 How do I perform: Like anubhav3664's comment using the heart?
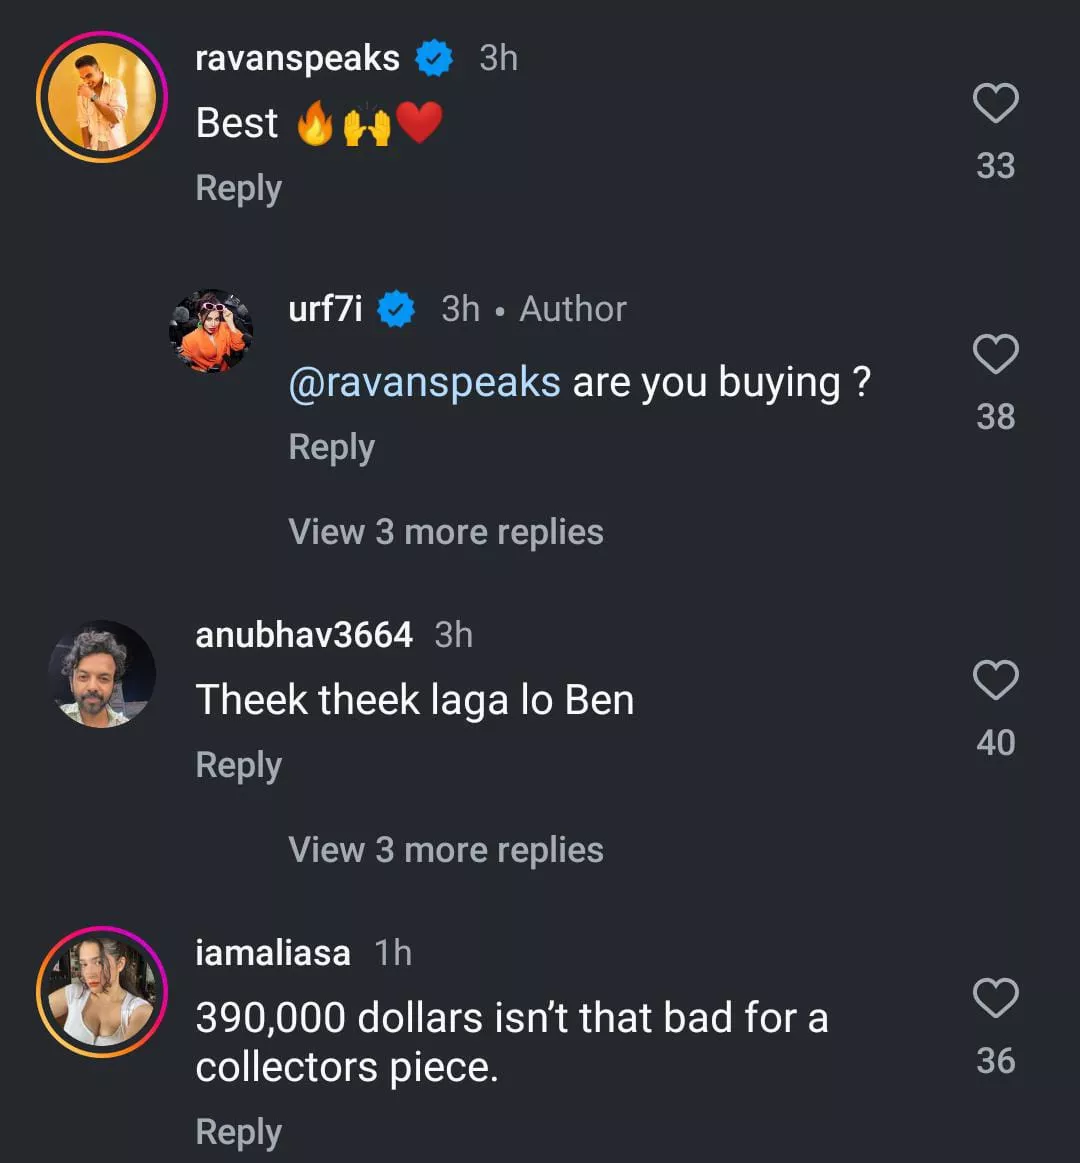(x=995, y=681)
